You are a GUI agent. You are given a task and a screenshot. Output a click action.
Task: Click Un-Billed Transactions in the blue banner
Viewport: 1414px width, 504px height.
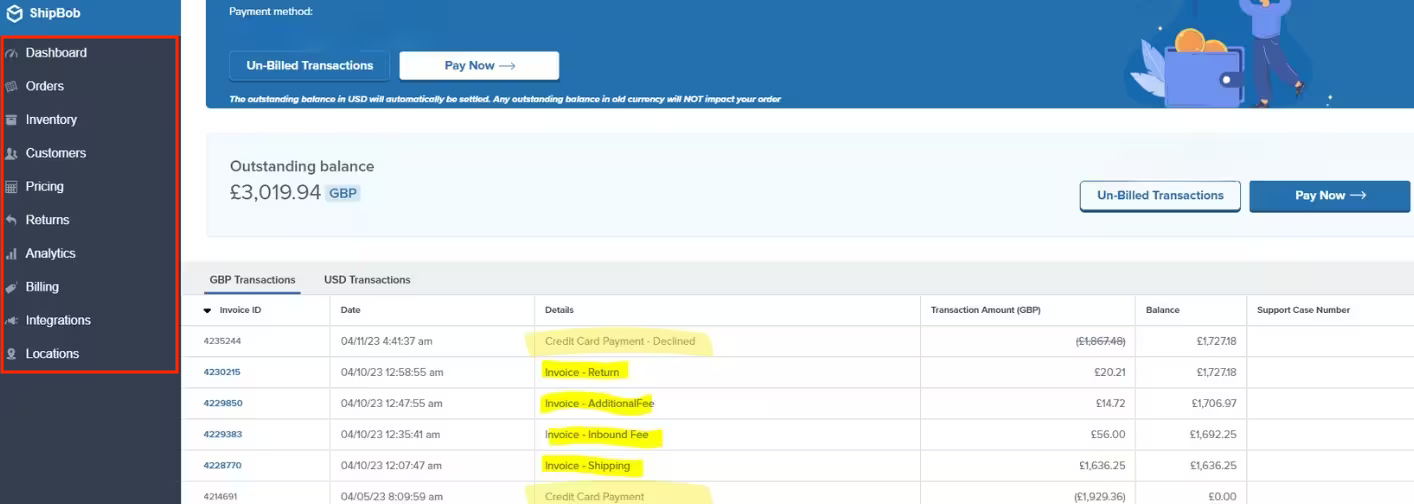coord(310,66)
